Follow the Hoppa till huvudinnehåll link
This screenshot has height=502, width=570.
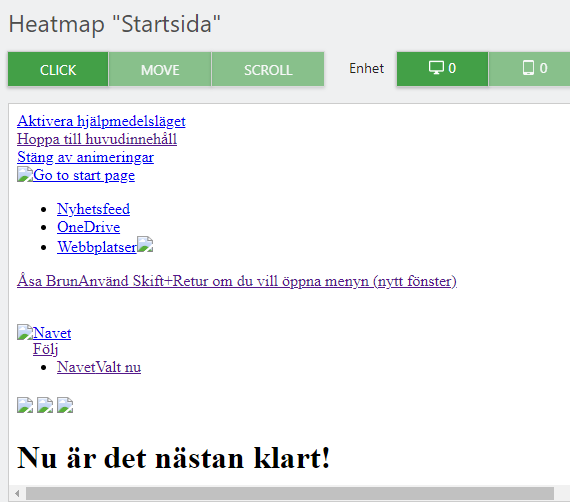[x=97, y=139]
